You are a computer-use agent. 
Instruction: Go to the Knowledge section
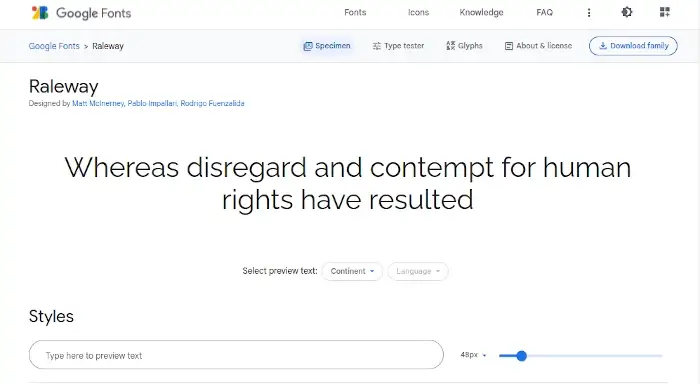click(481, 13)
